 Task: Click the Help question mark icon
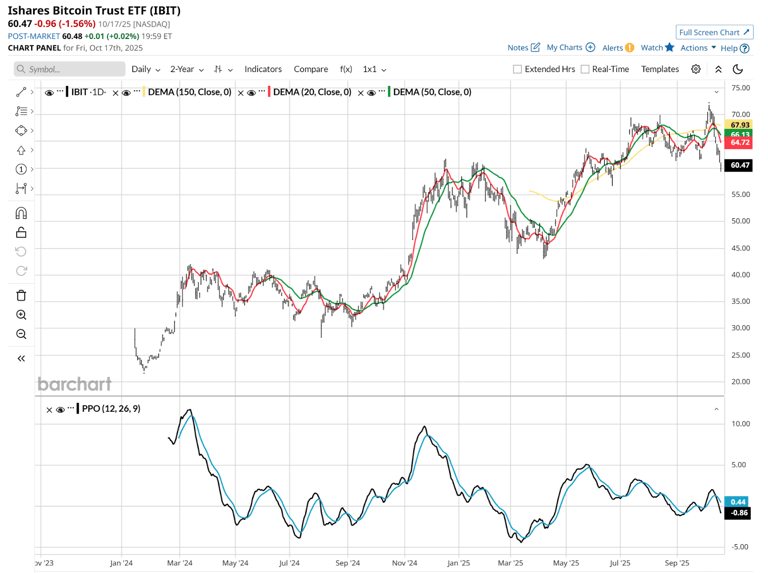click(744, 48)
